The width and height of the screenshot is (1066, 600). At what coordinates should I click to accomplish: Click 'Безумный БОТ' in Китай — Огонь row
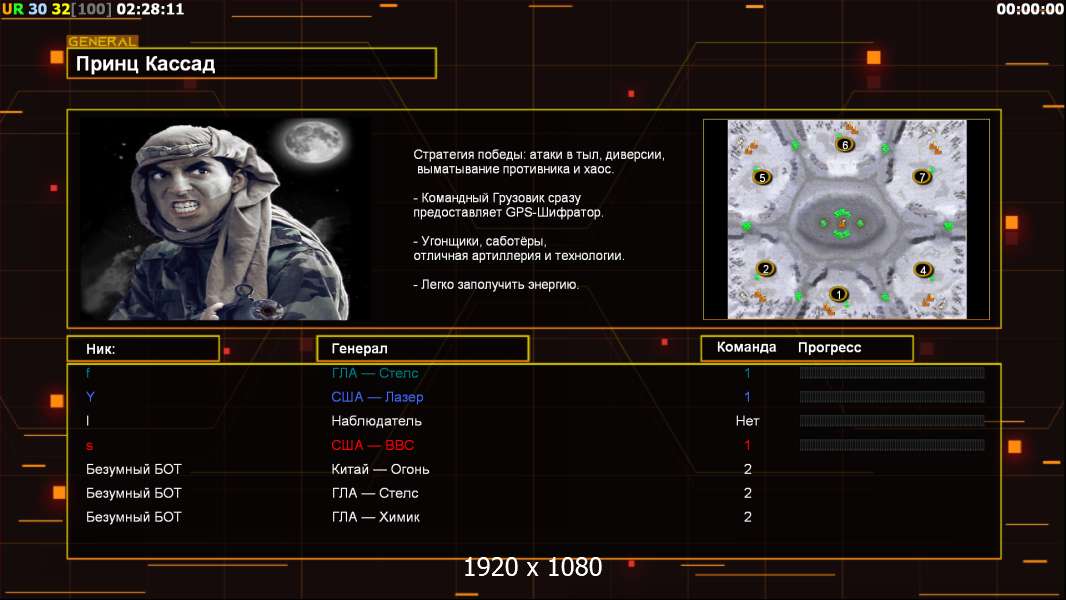tap(134, 469)
